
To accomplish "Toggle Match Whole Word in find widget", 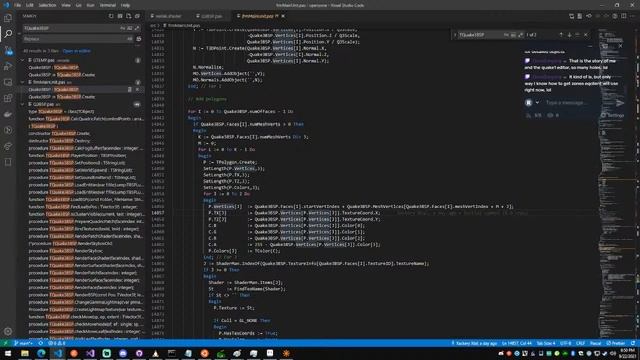I will point(513,35).
